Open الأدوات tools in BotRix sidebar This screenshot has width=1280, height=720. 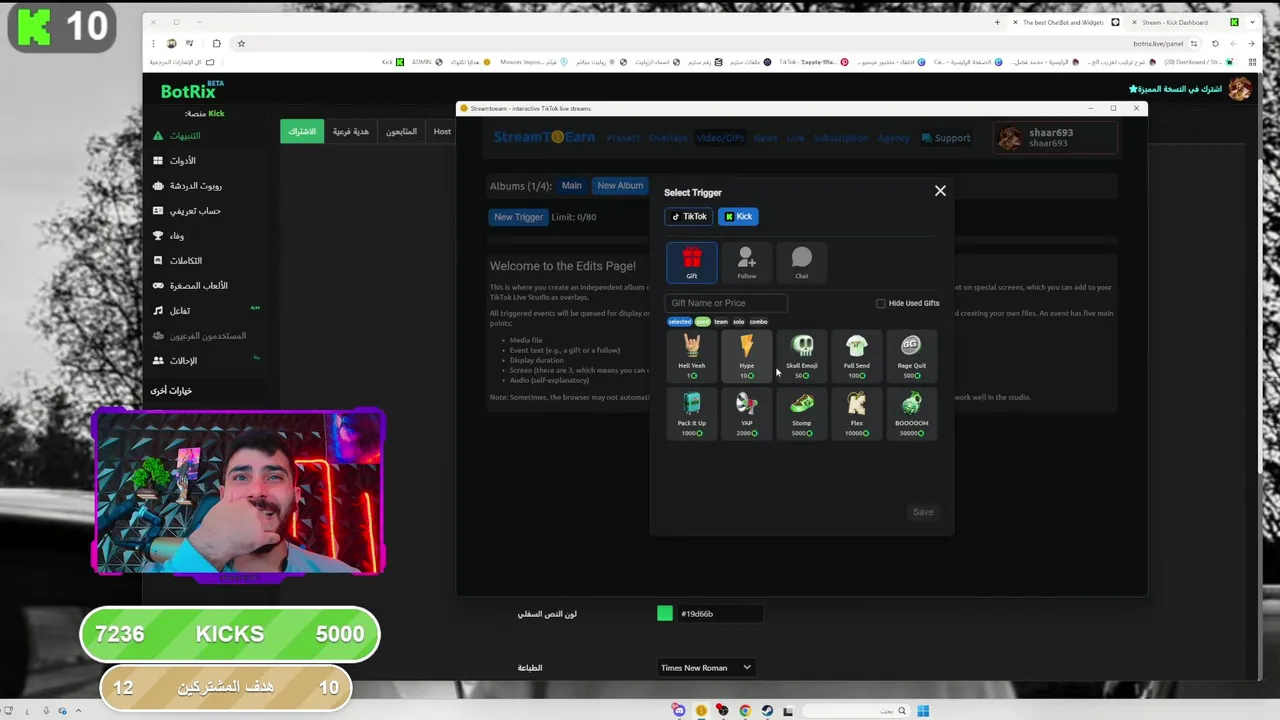[x=174, y=161]
